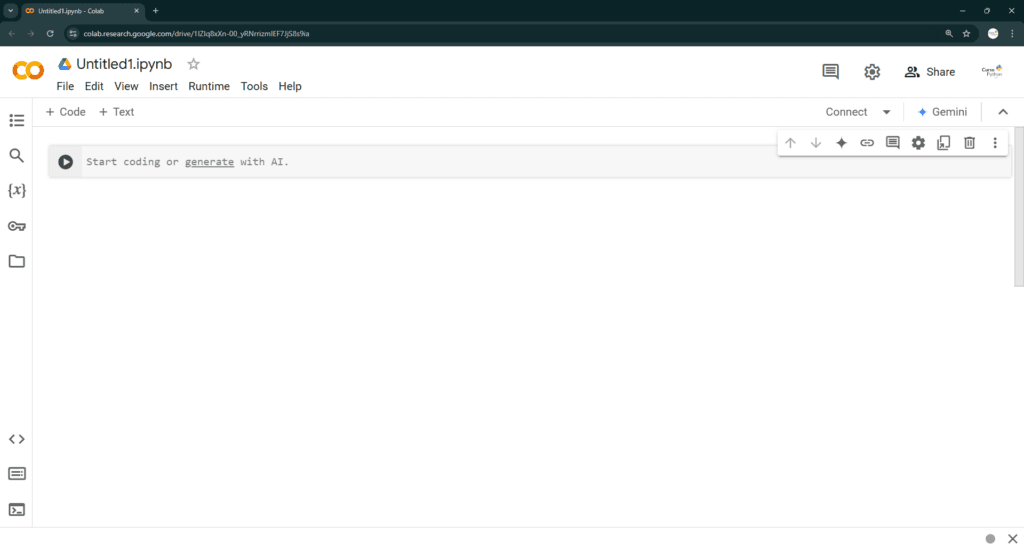The image size is (1024, 550).
Task: Delete the cell using trash icon
Action: [x=969, y=143]
